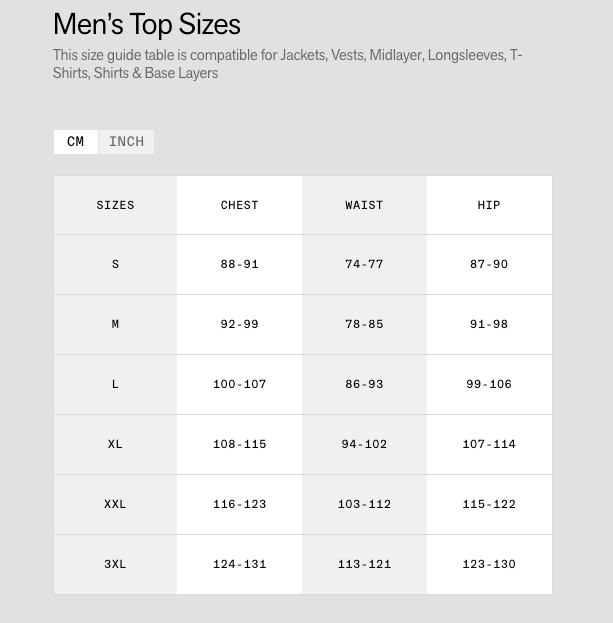This screenshot has width=613, height=623.
Task: Click the SIZES column header
Action: pyautogui.click(x=115, y=205)
